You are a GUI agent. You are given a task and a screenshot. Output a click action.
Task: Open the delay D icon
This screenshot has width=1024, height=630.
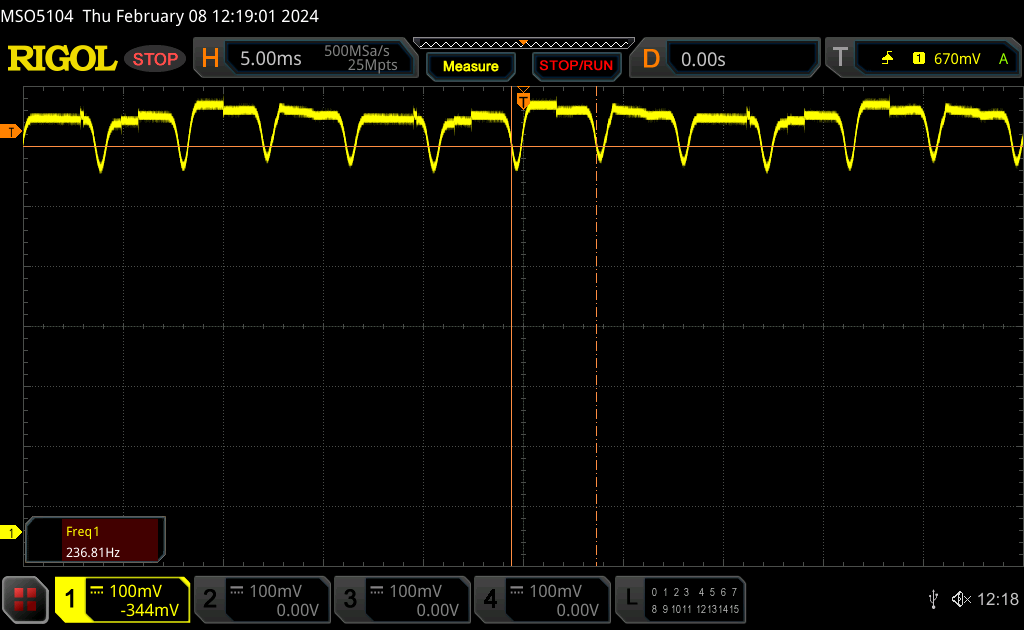pyautogui.click(x=651, y=59)
